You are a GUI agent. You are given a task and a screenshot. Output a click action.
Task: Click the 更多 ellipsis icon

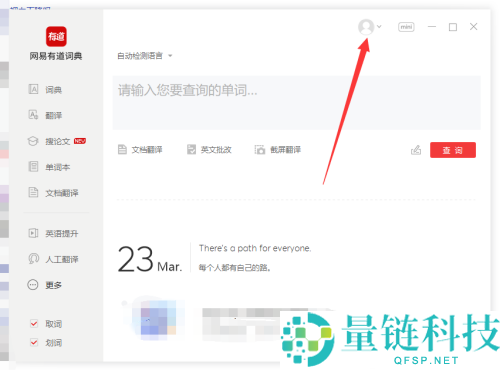[x=33, y=285]
